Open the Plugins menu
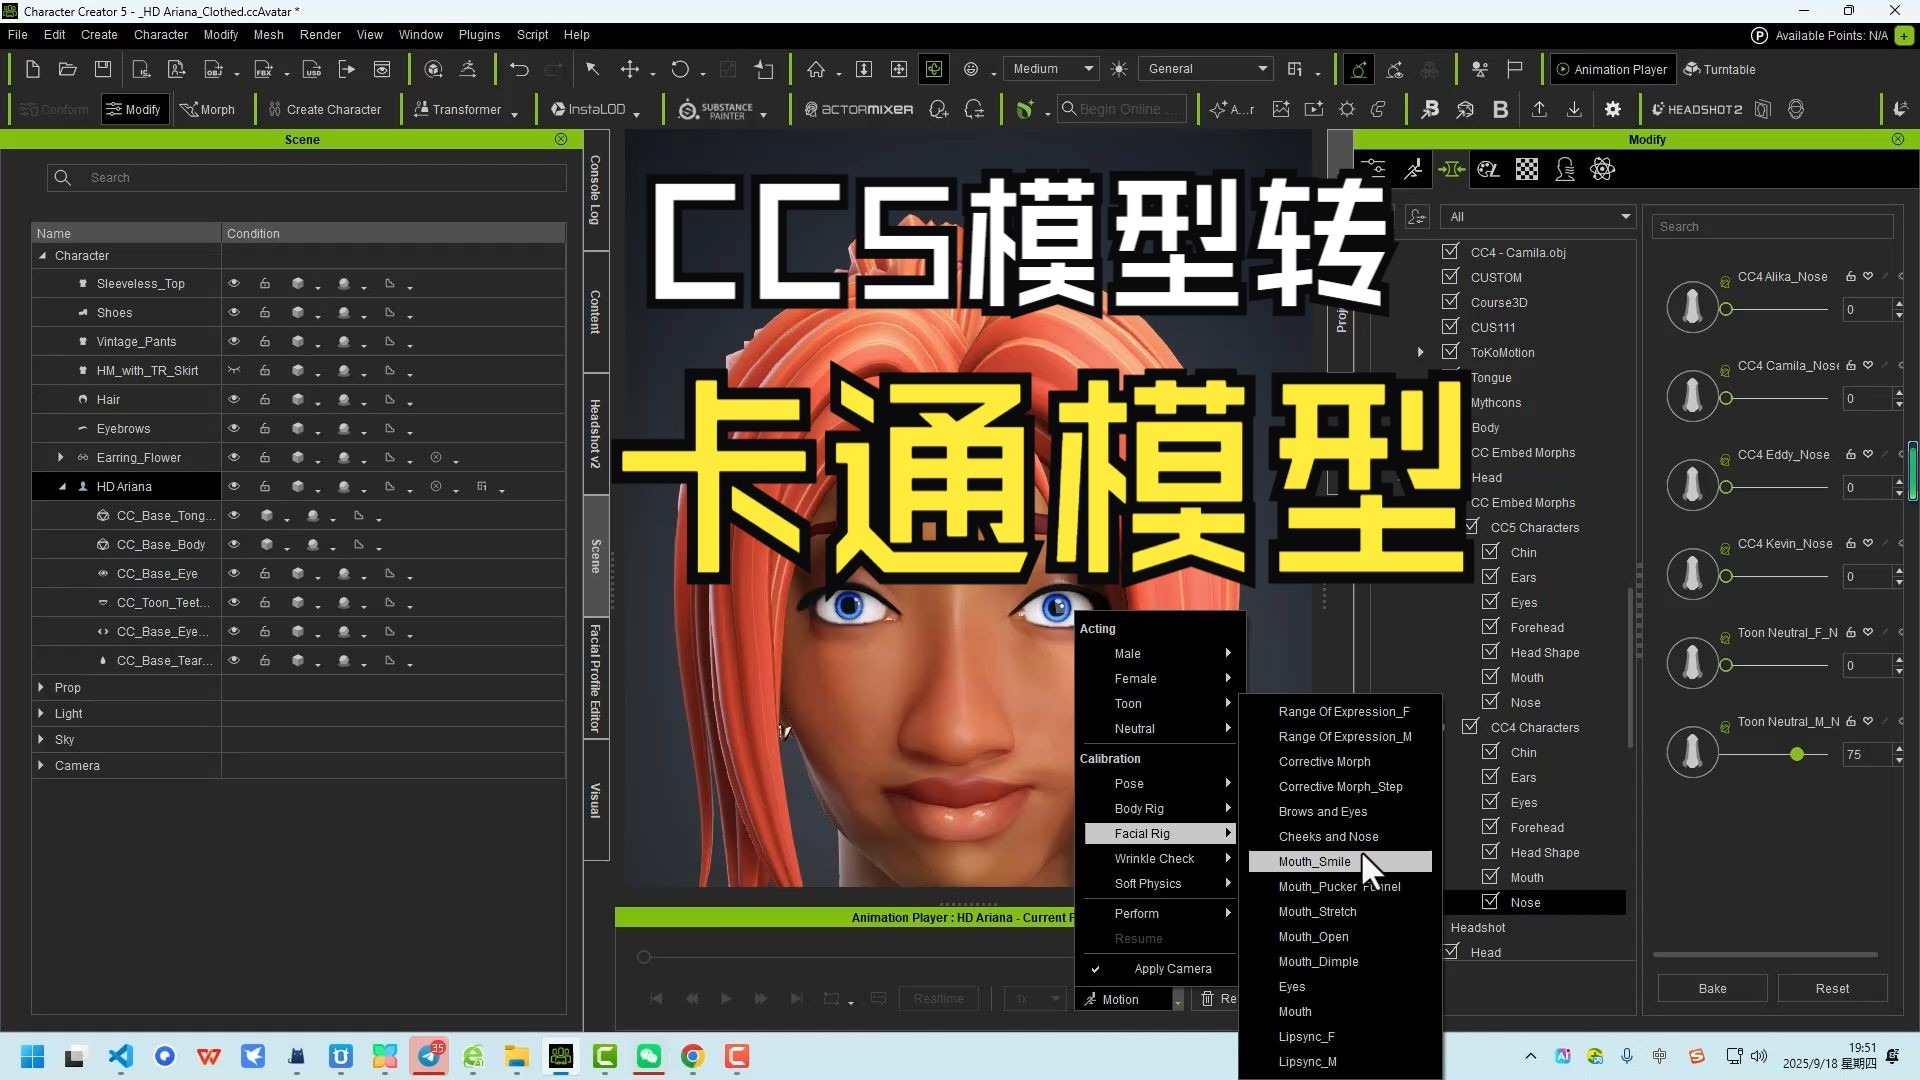 point(479,34)
